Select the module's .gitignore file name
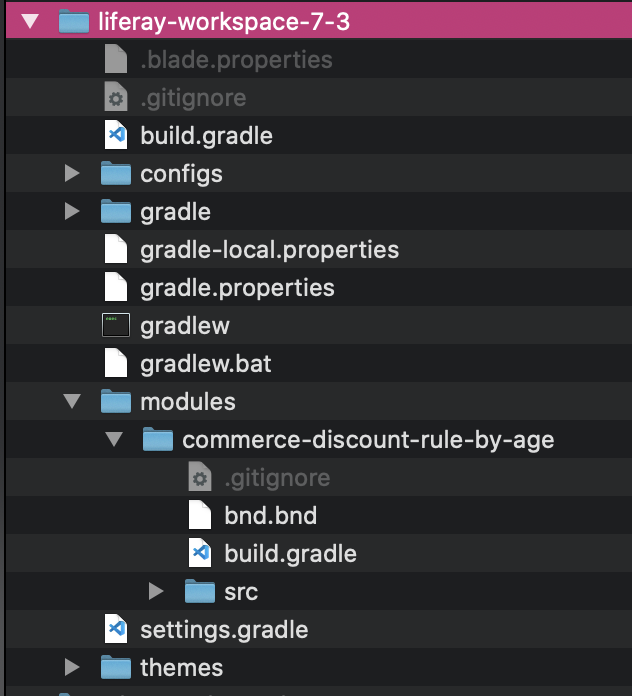The image size is (632, 696). coord(277,478)
